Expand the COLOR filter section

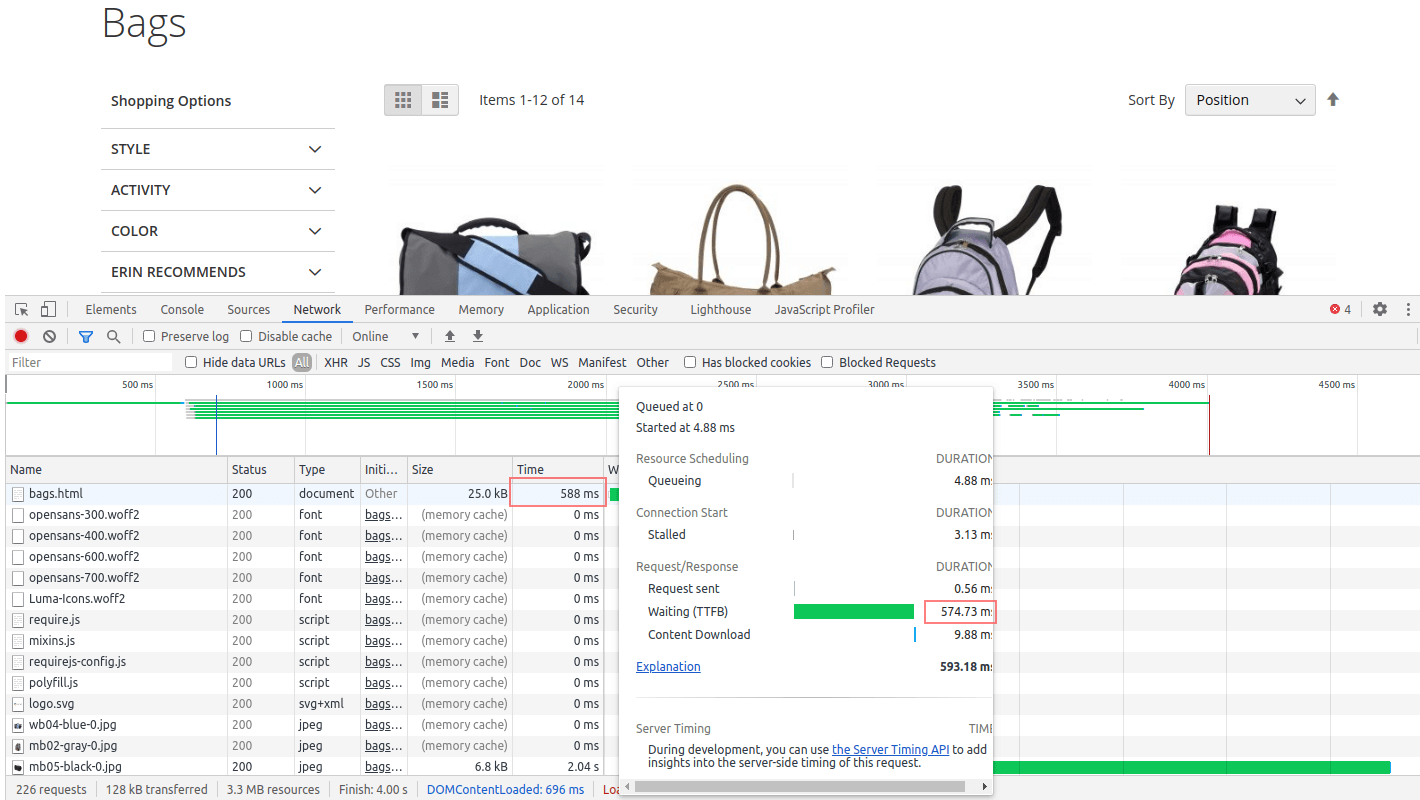[218, 231]
